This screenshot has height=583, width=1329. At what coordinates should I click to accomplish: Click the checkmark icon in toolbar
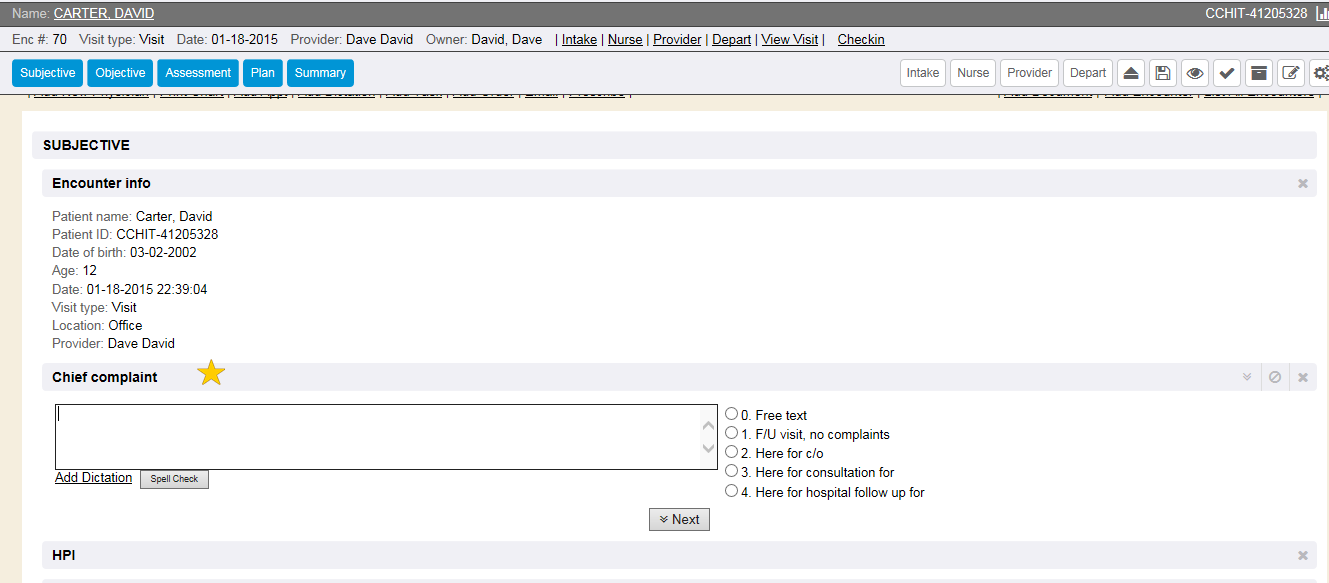pos(1226,73)
